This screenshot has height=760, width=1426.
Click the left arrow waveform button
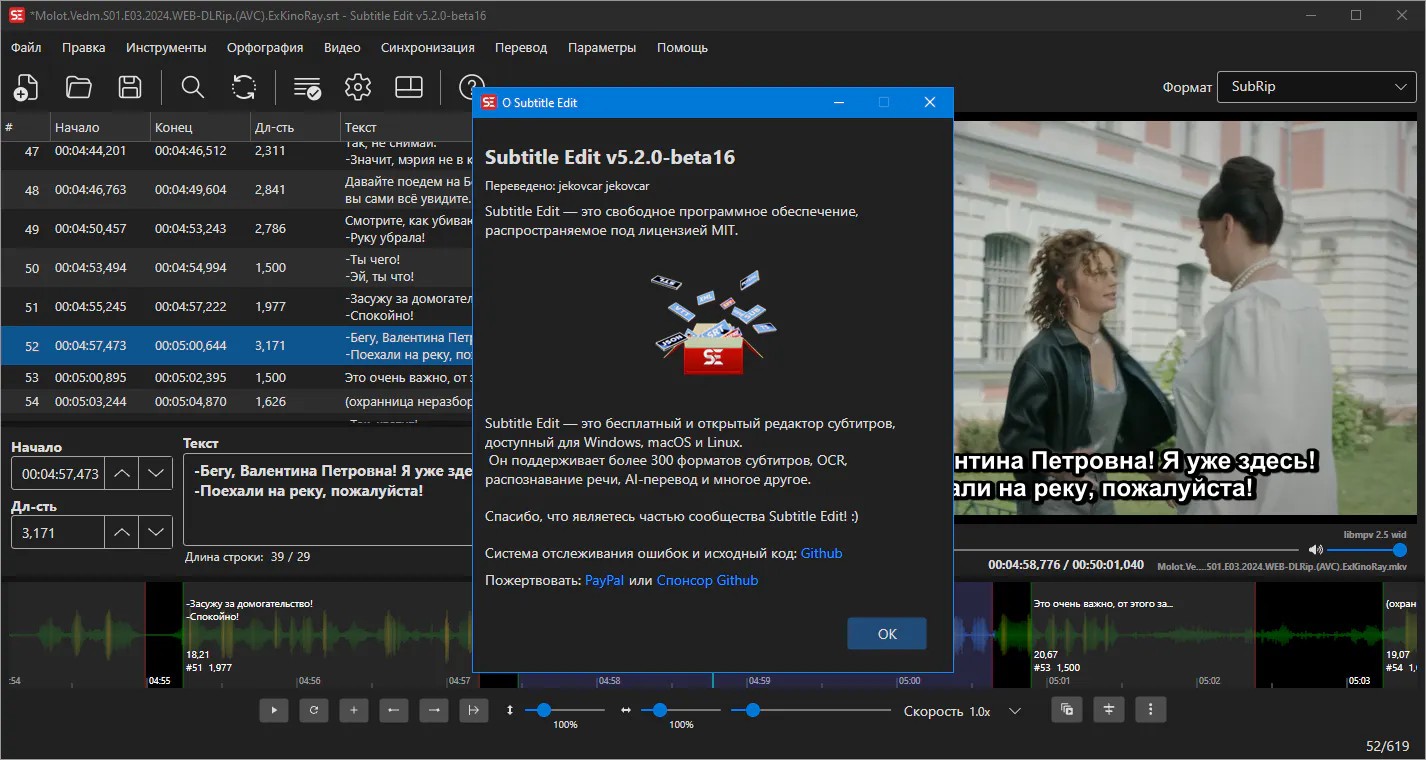[393, 710]
